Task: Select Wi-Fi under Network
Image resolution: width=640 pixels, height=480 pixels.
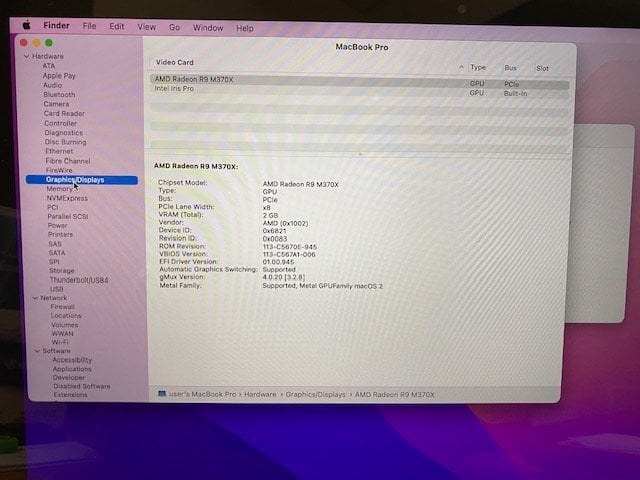Action: click(60, 342)
